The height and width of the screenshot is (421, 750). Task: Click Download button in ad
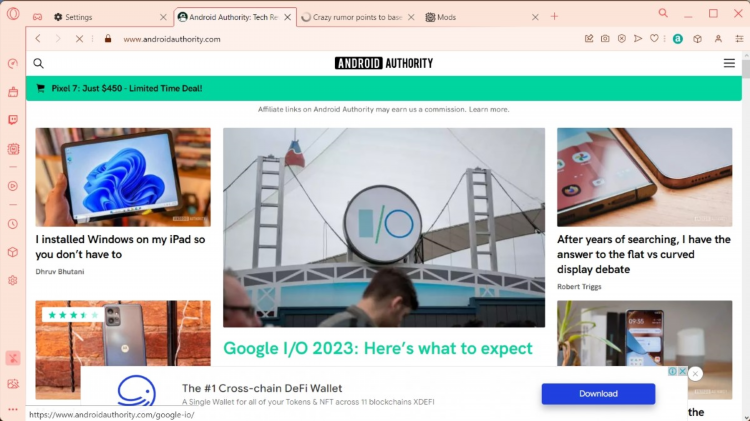pyautogui.click(x=598, y=394)
